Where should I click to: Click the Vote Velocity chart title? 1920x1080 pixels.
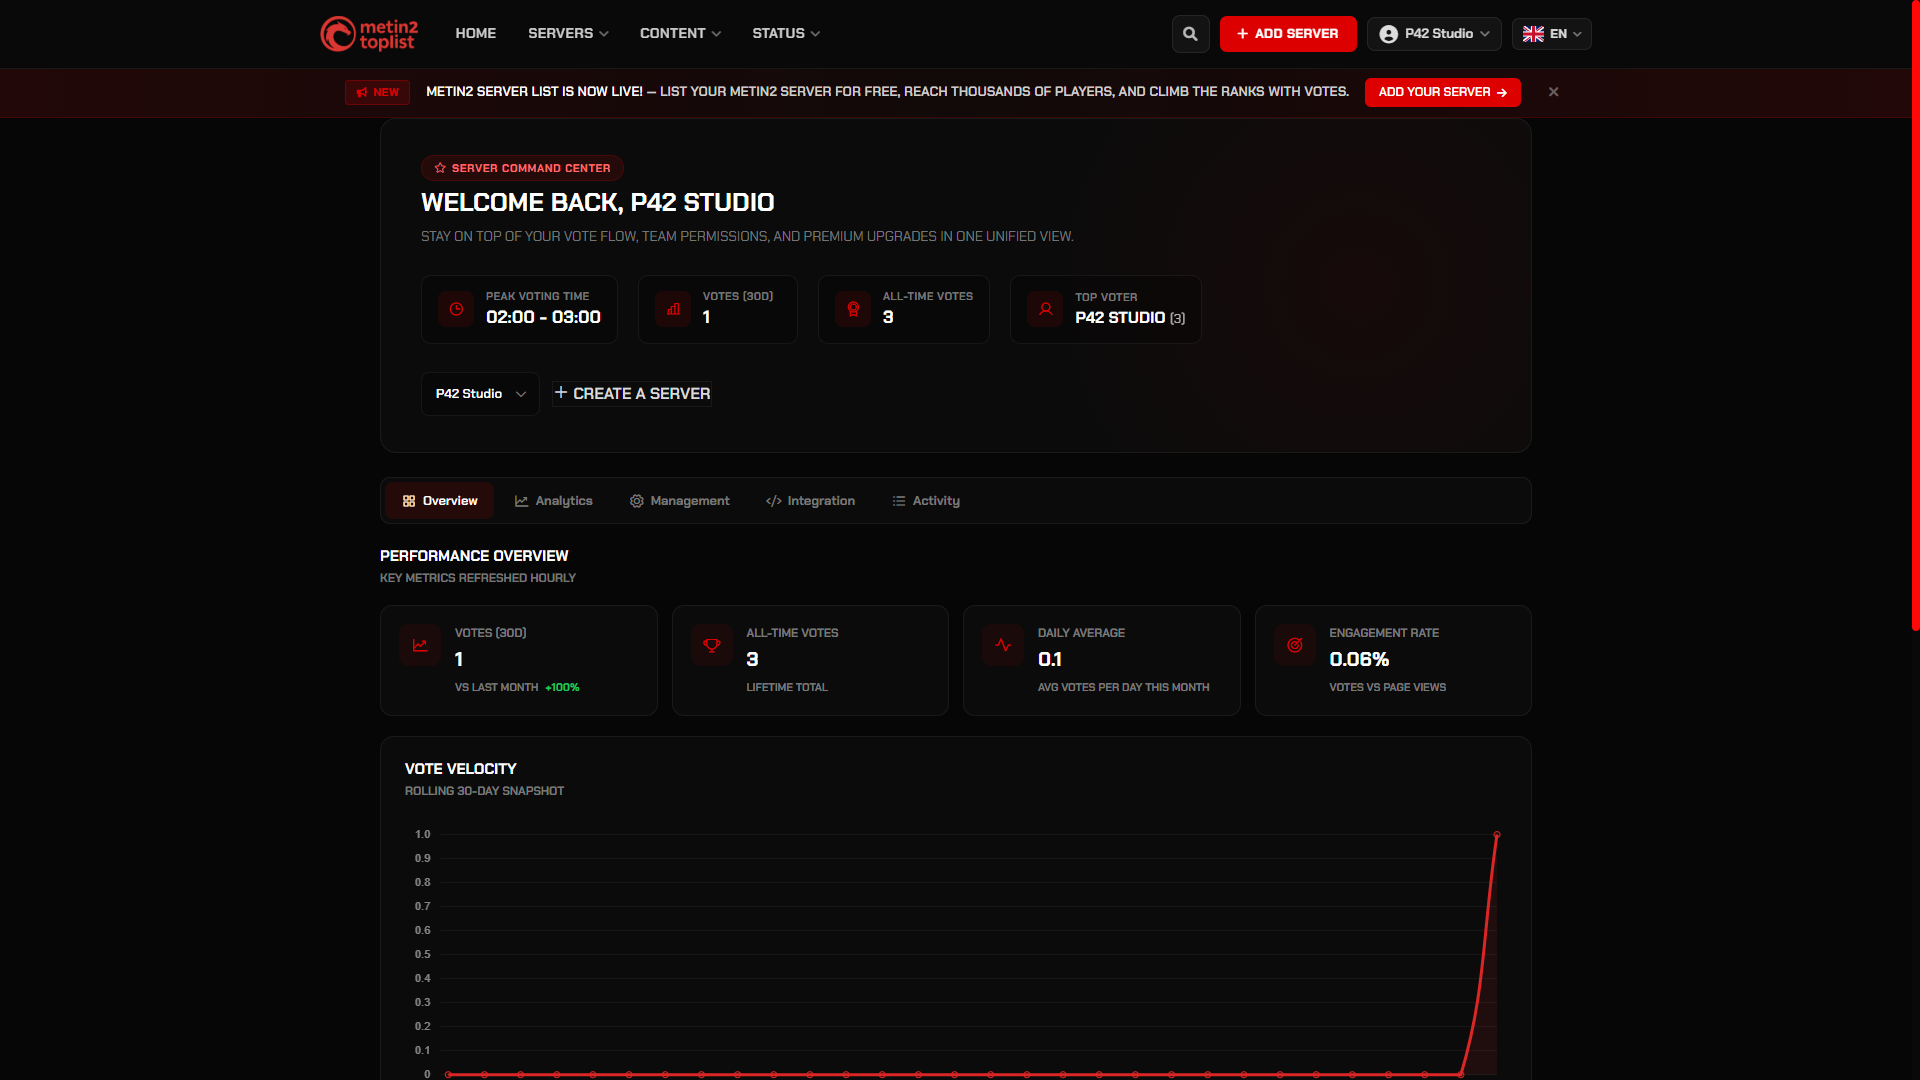pyautogui.click(x=461, y=769)
